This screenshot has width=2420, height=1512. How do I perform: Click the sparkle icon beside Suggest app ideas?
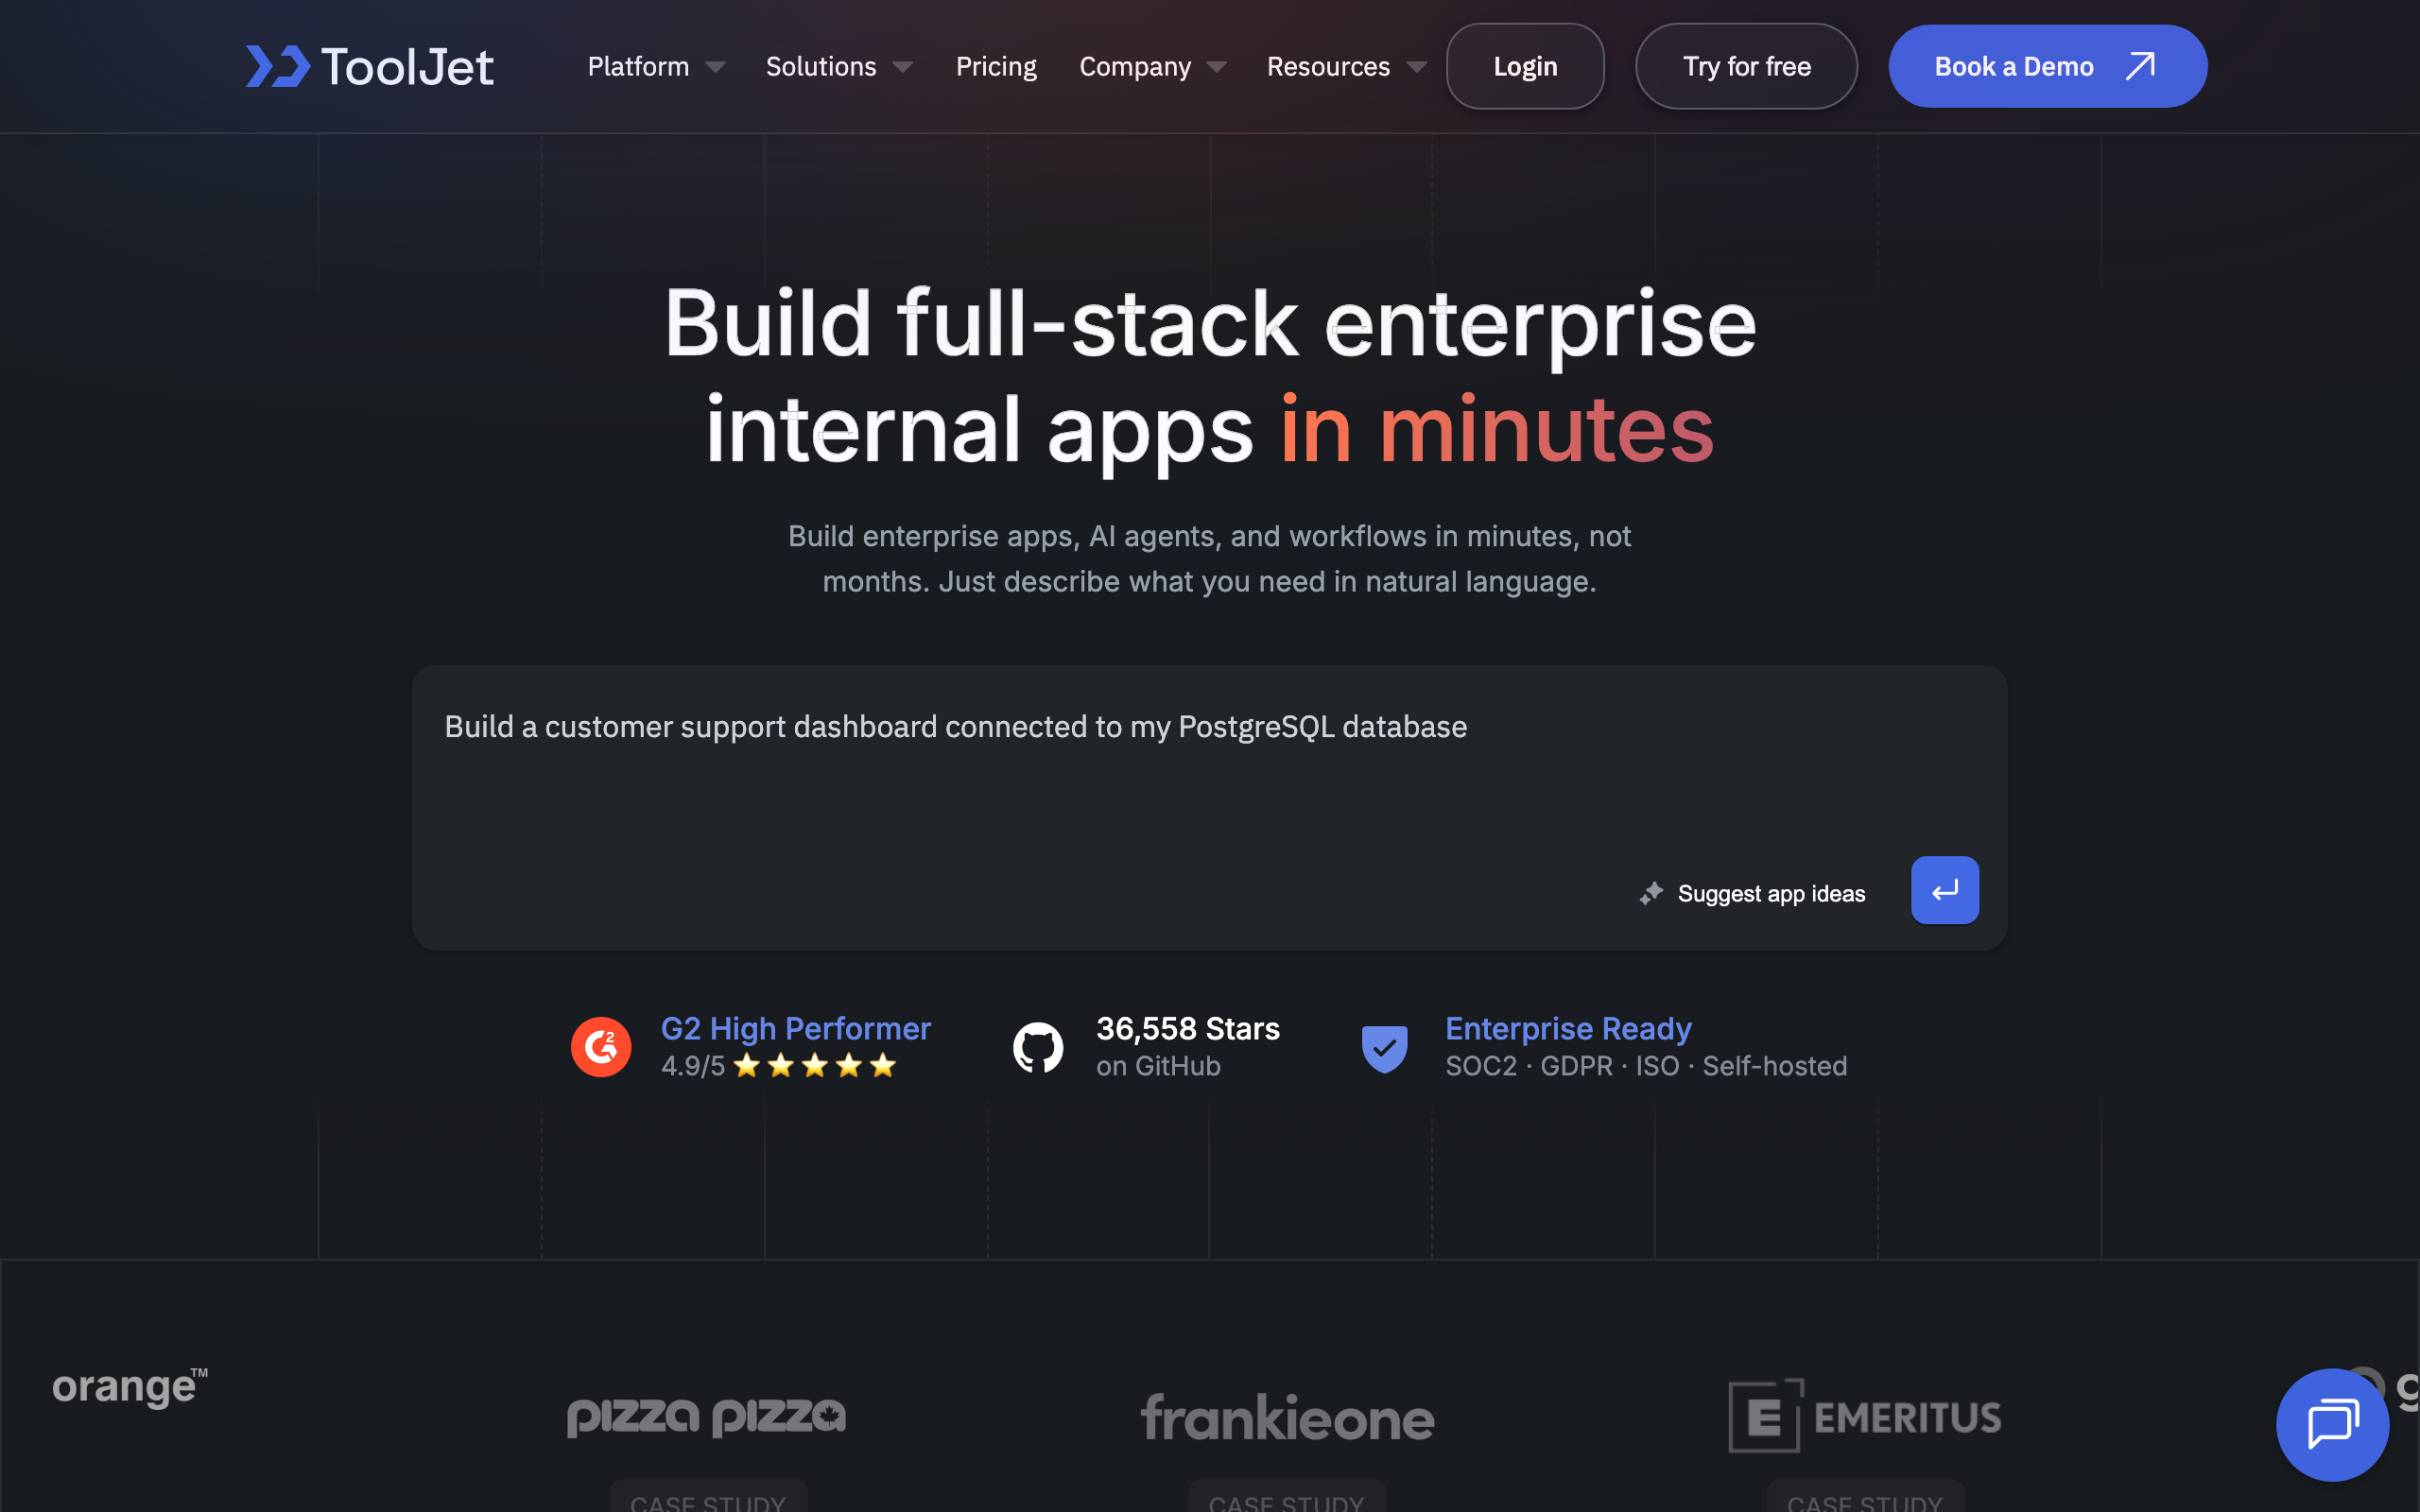click(x=1651, y=893)
